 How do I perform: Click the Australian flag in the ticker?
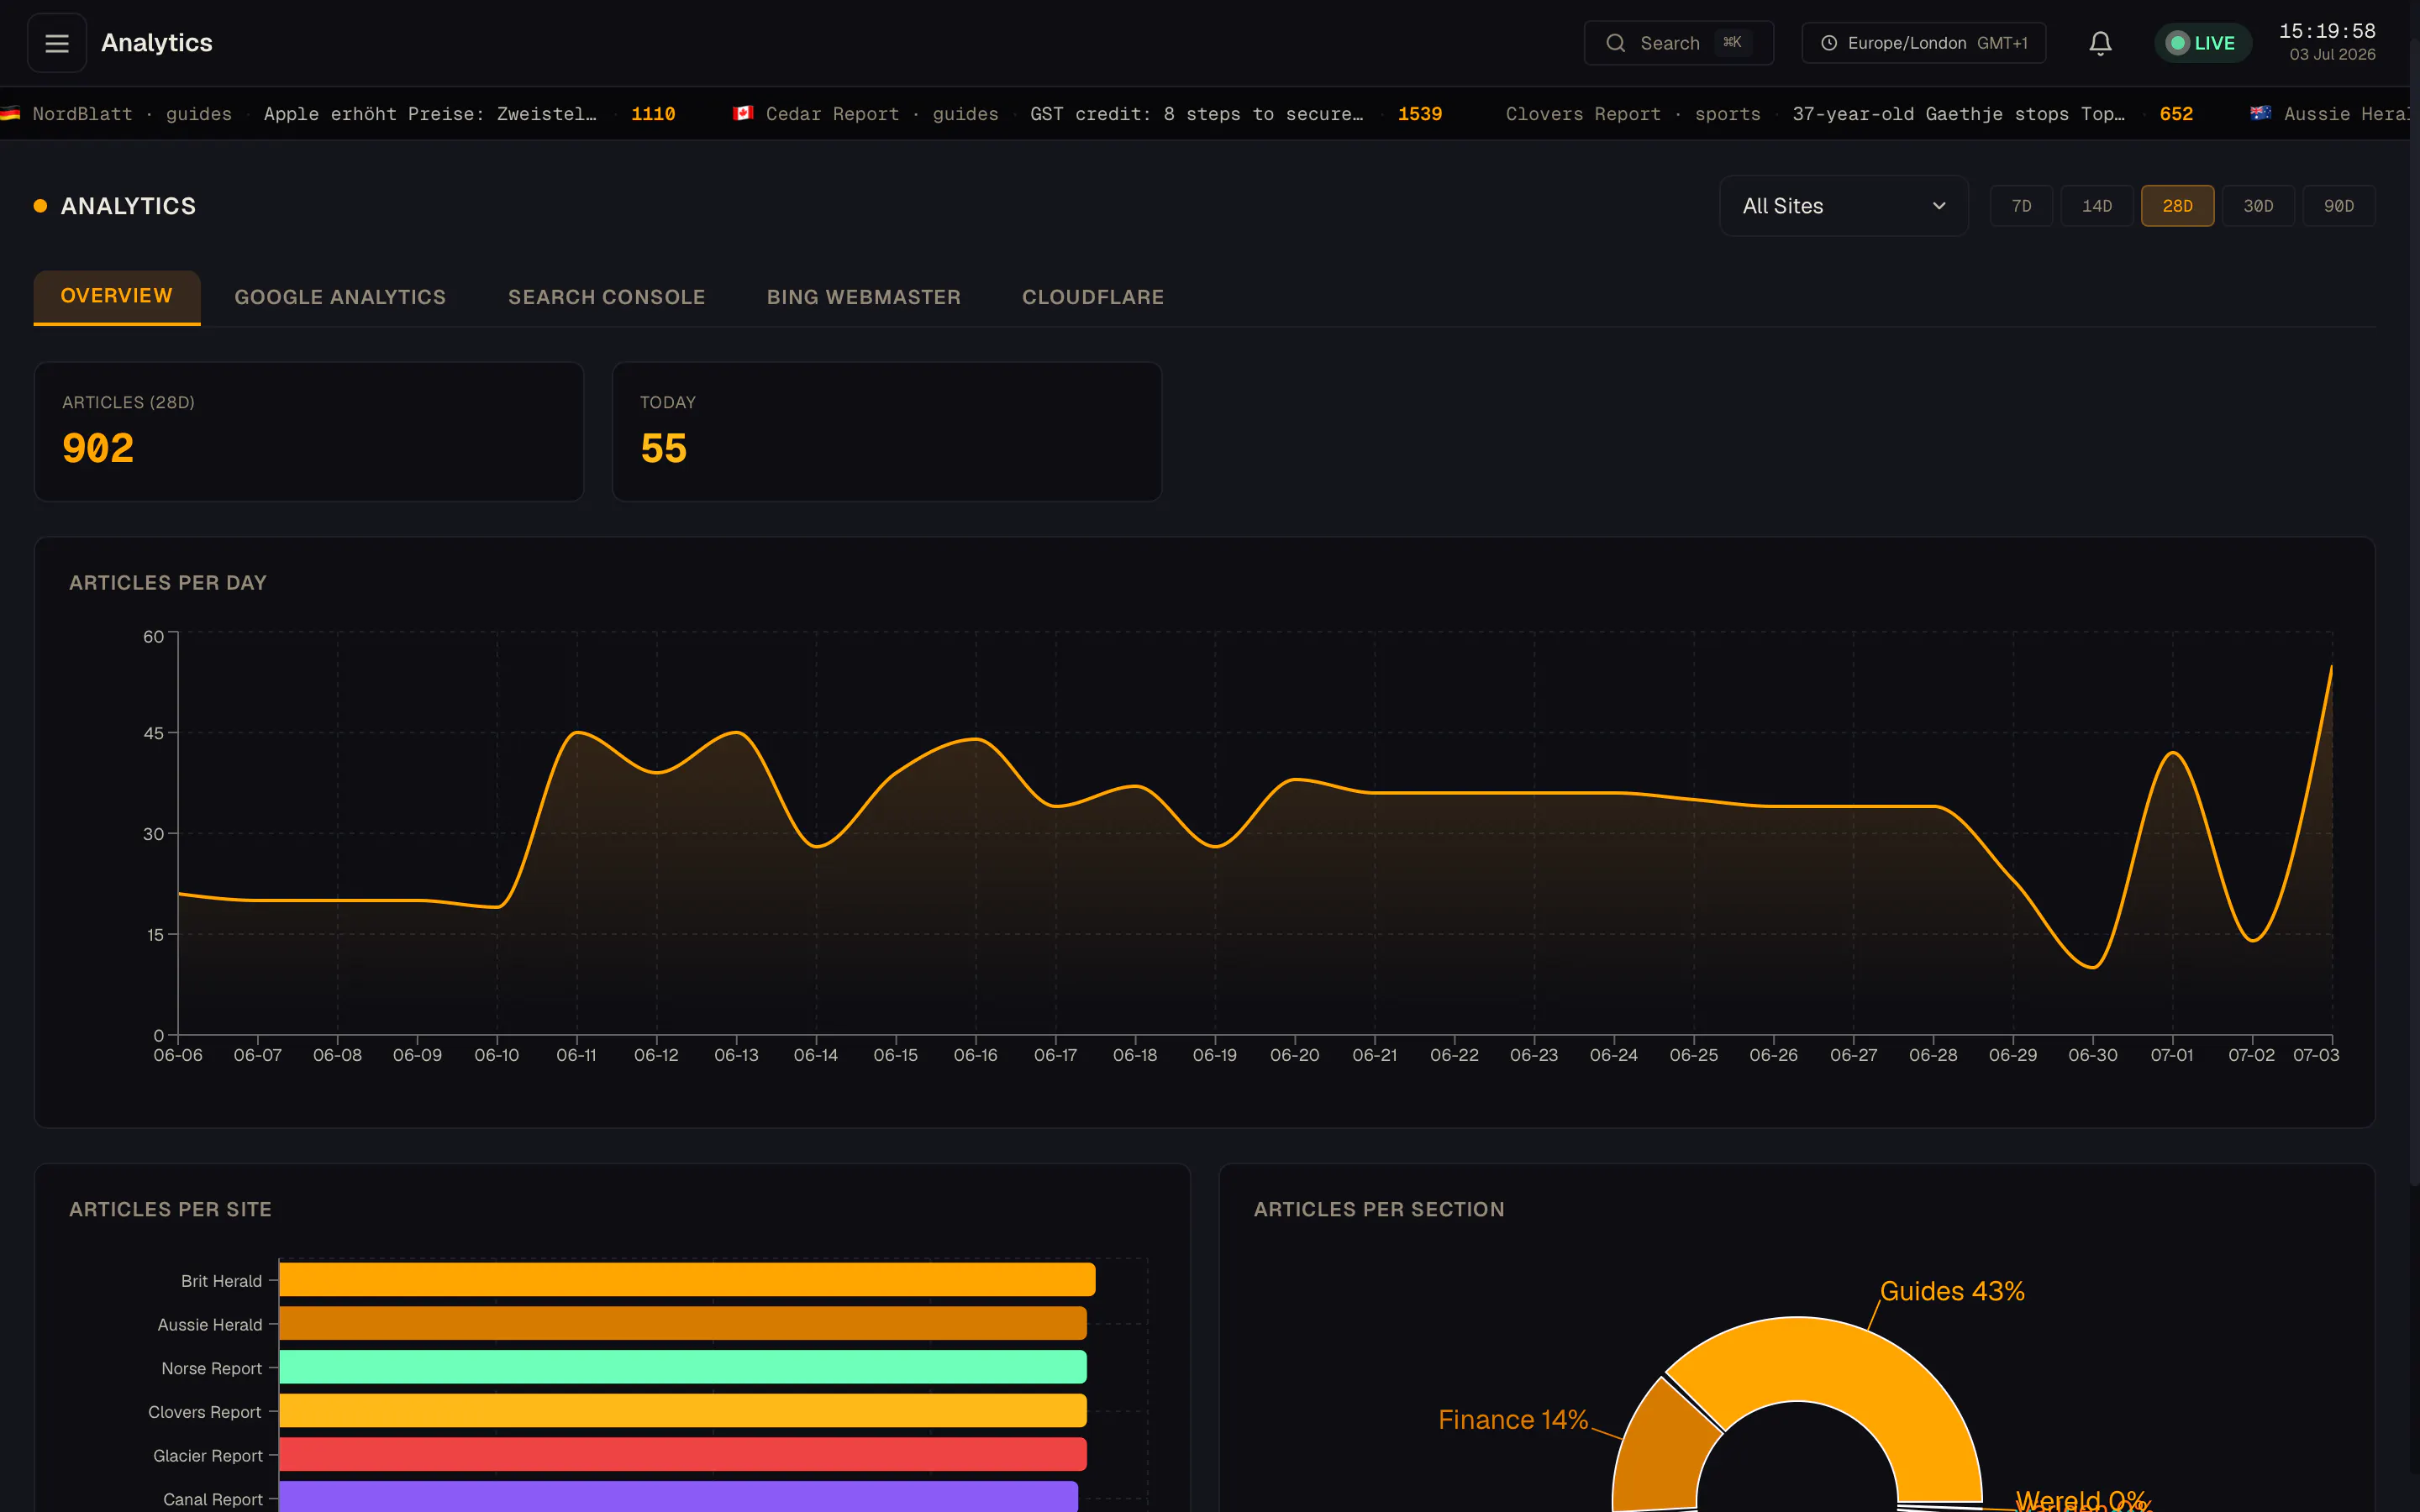point(2260,113)
